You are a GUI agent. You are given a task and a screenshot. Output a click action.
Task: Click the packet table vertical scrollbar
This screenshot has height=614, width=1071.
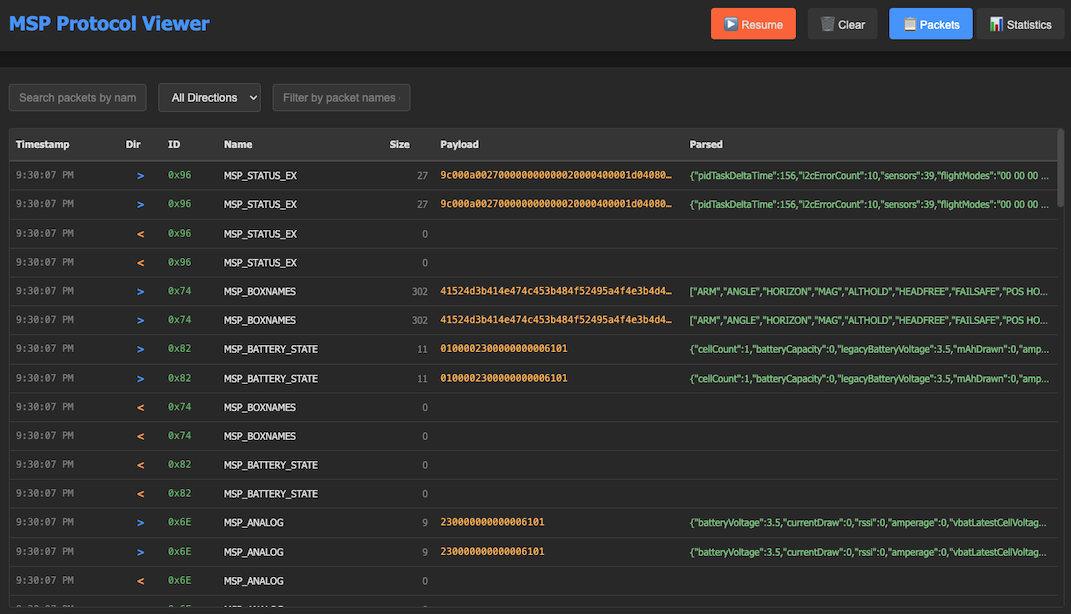click(1060, 167)
